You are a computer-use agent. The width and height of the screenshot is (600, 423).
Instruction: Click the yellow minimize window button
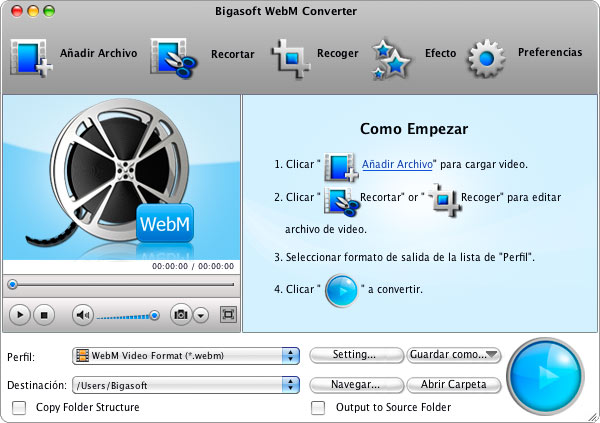(x=33, y=11)
